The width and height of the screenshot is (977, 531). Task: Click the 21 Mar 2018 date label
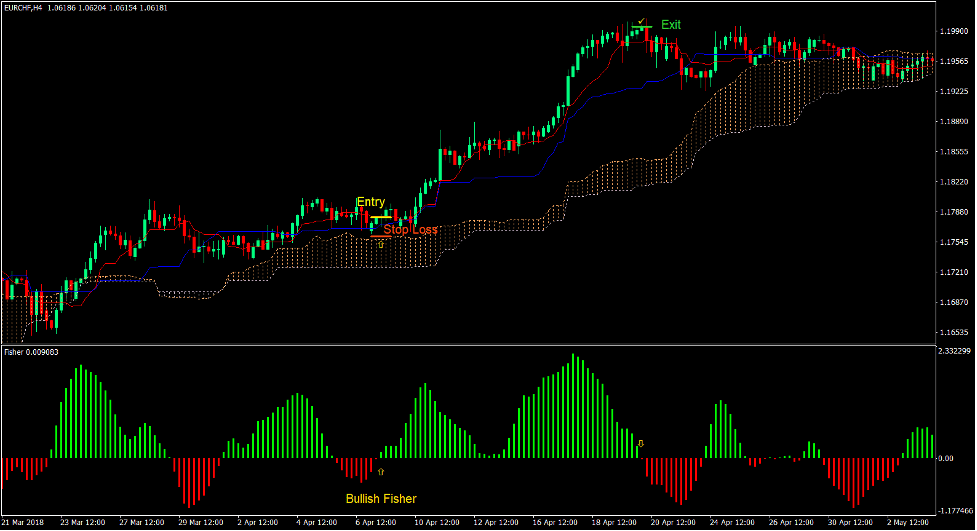coord(23,522)
